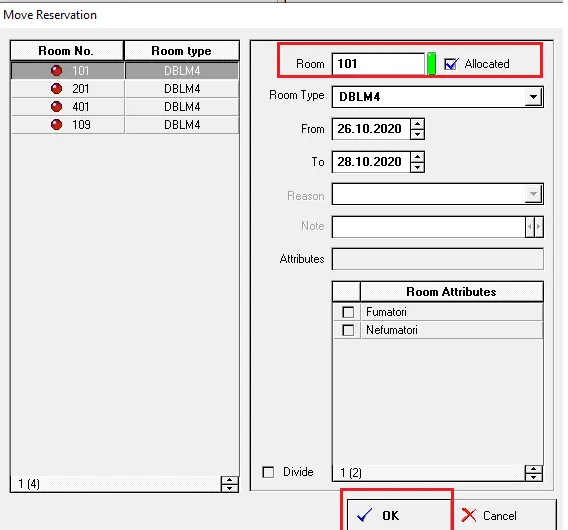Click DBLM4 type cell for room 101
The height and width of the screenshot is (530, 568).
point(182,70)
